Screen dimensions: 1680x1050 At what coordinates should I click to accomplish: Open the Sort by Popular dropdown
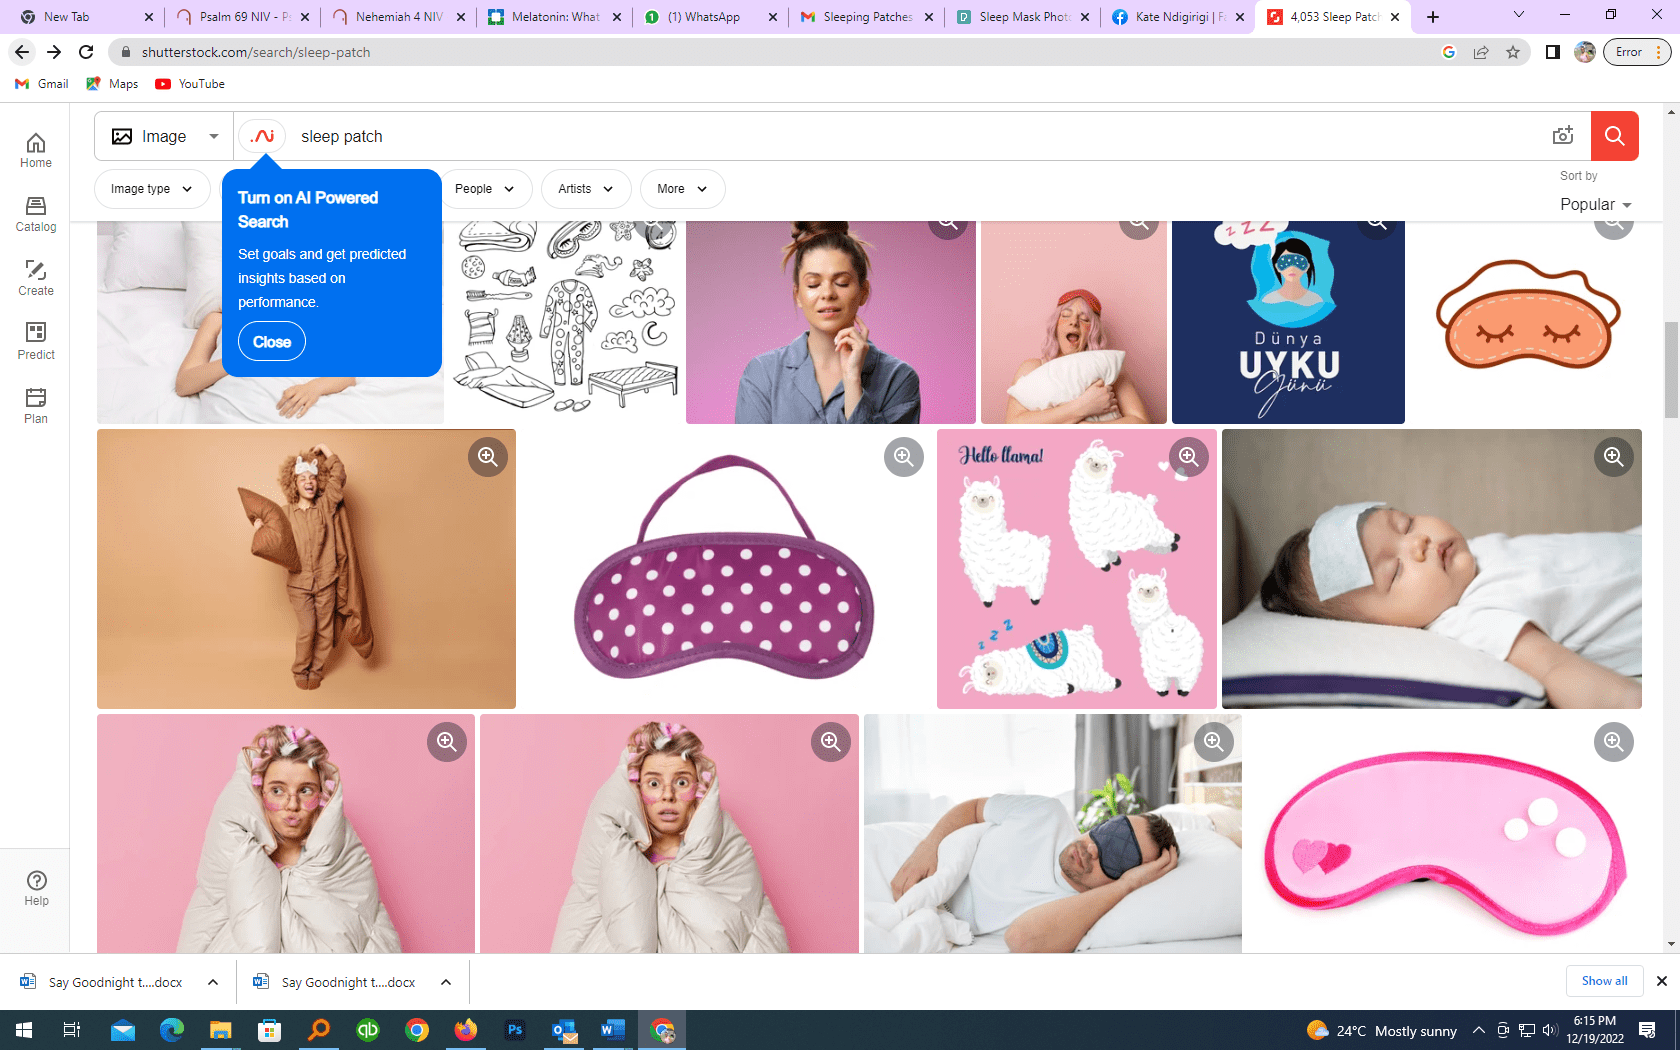click(x=1595, y=204)
